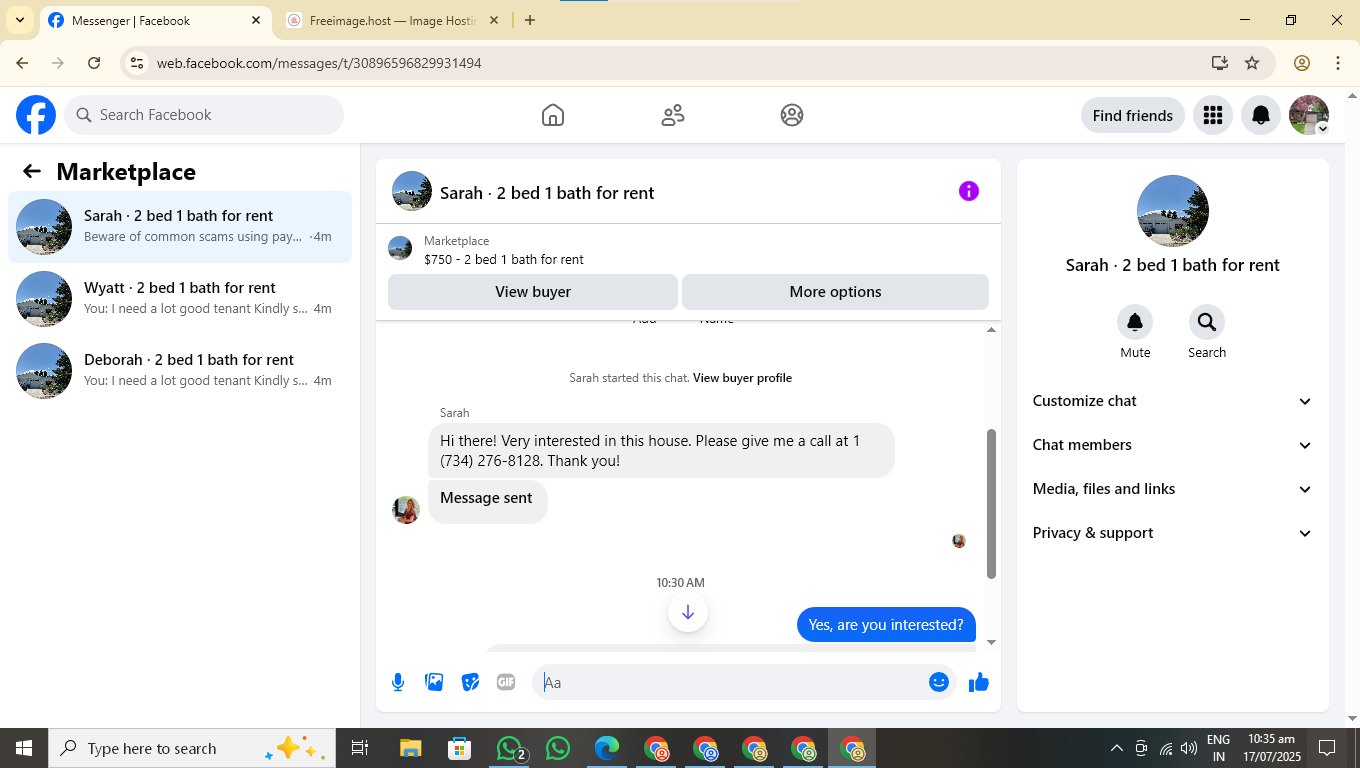Switch to the Messenger | Facebook tab

point(155,20)
